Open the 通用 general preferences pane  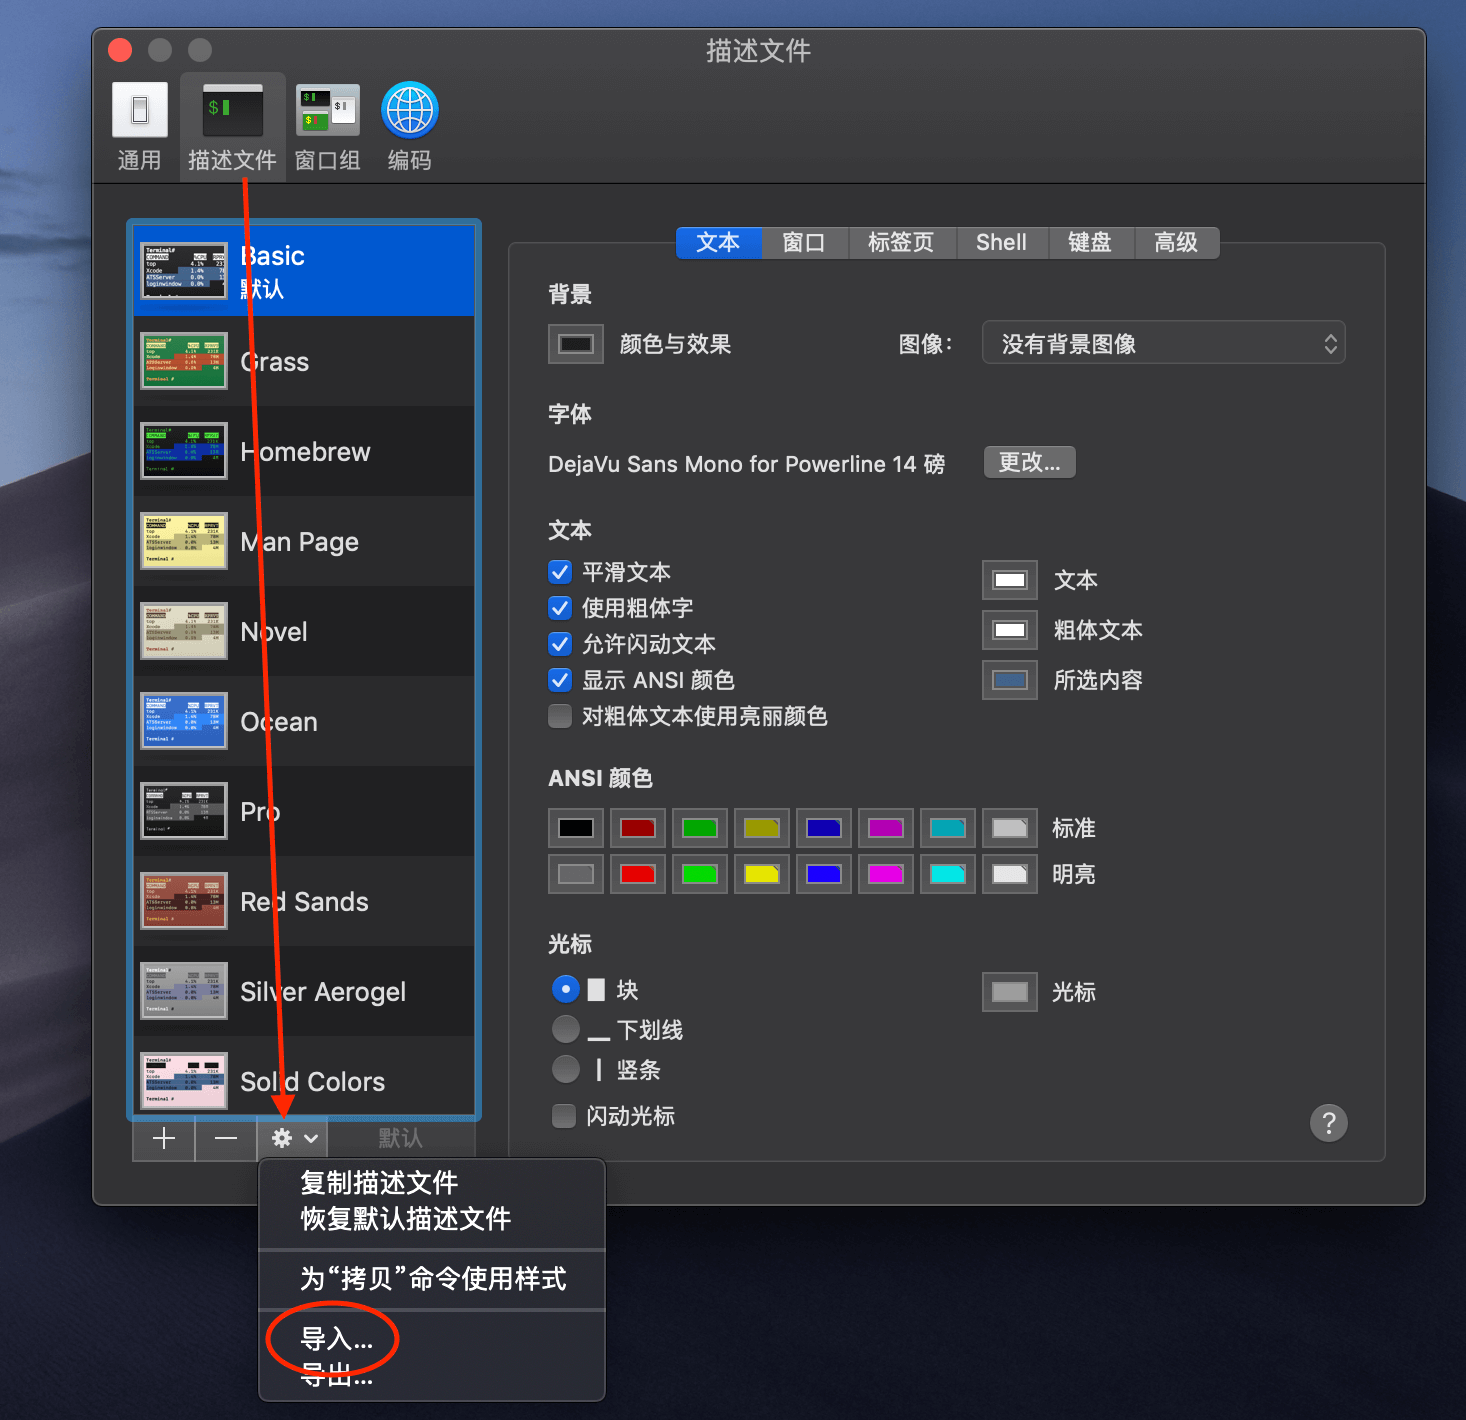click(x=139, y=125)
